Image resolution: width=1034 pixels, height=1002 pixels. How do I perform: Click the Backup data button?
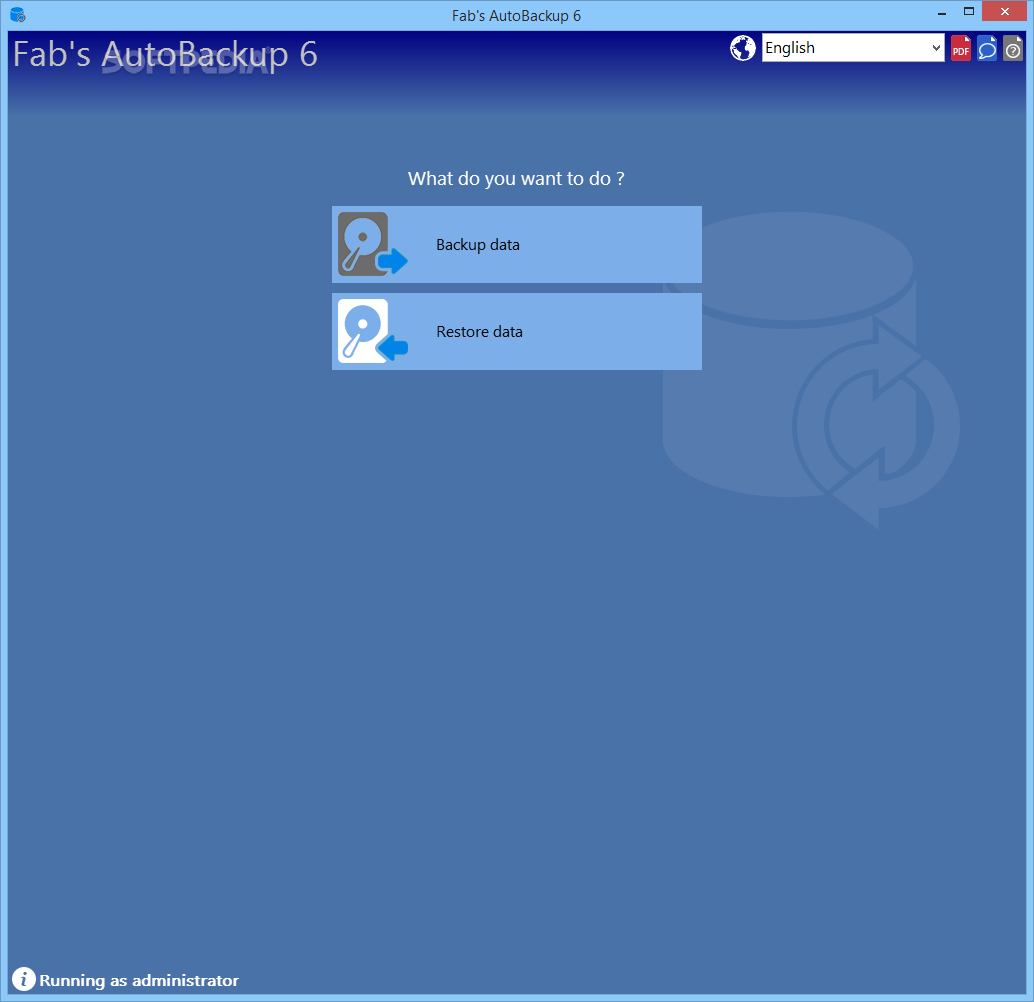pos(516,244)
